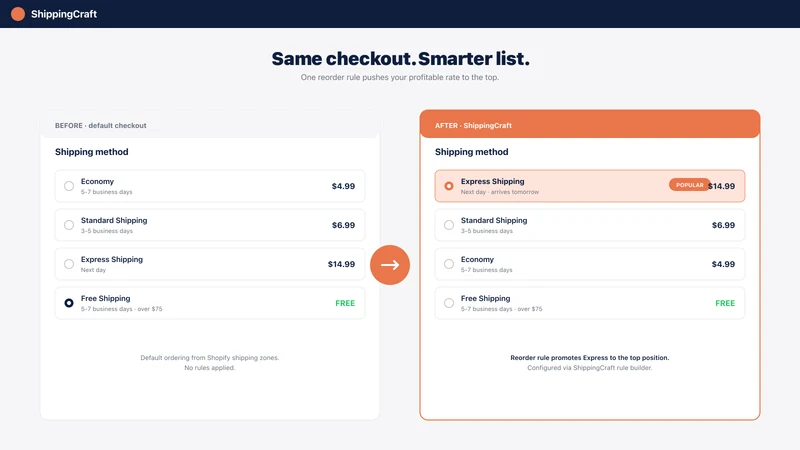Click the green FREE label in Before panel
The image size is (800, 450).
pos(345,303)
